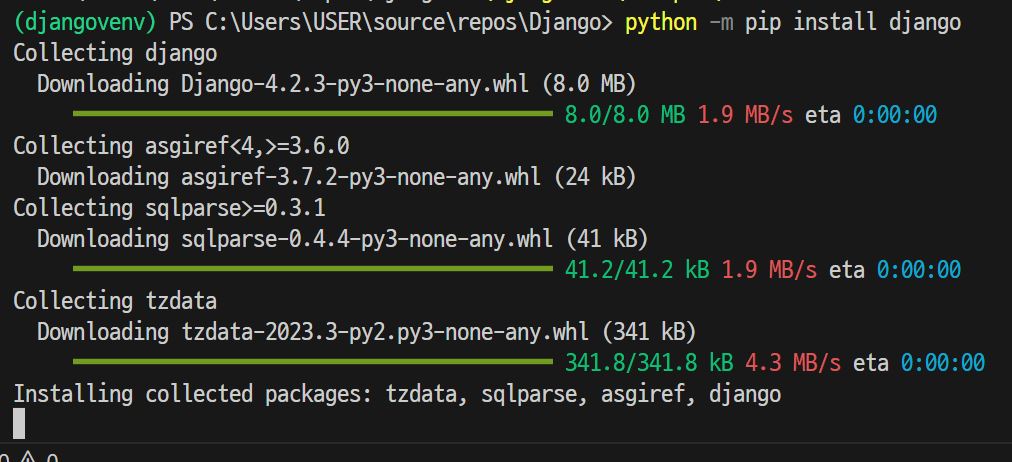
Task: Click the 'pip install django' command text
Action: (x=853, y=23)
